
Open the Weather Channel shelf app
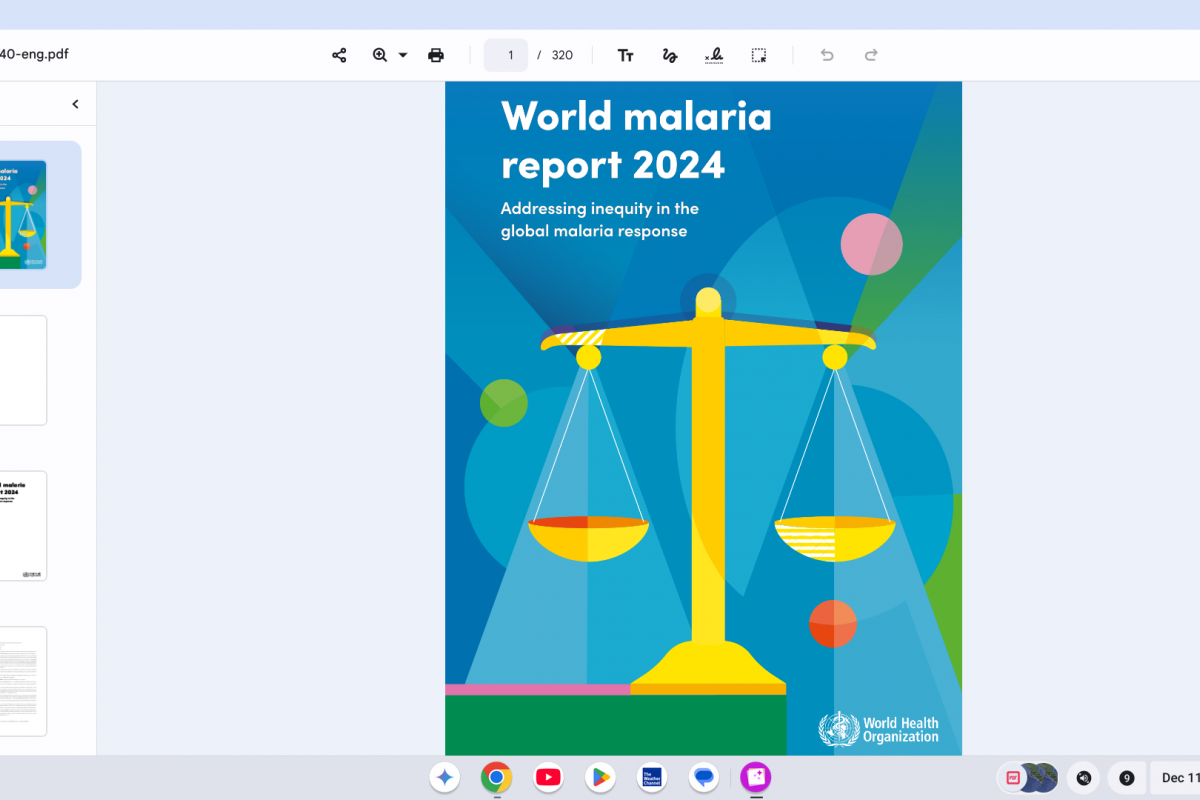652,777
